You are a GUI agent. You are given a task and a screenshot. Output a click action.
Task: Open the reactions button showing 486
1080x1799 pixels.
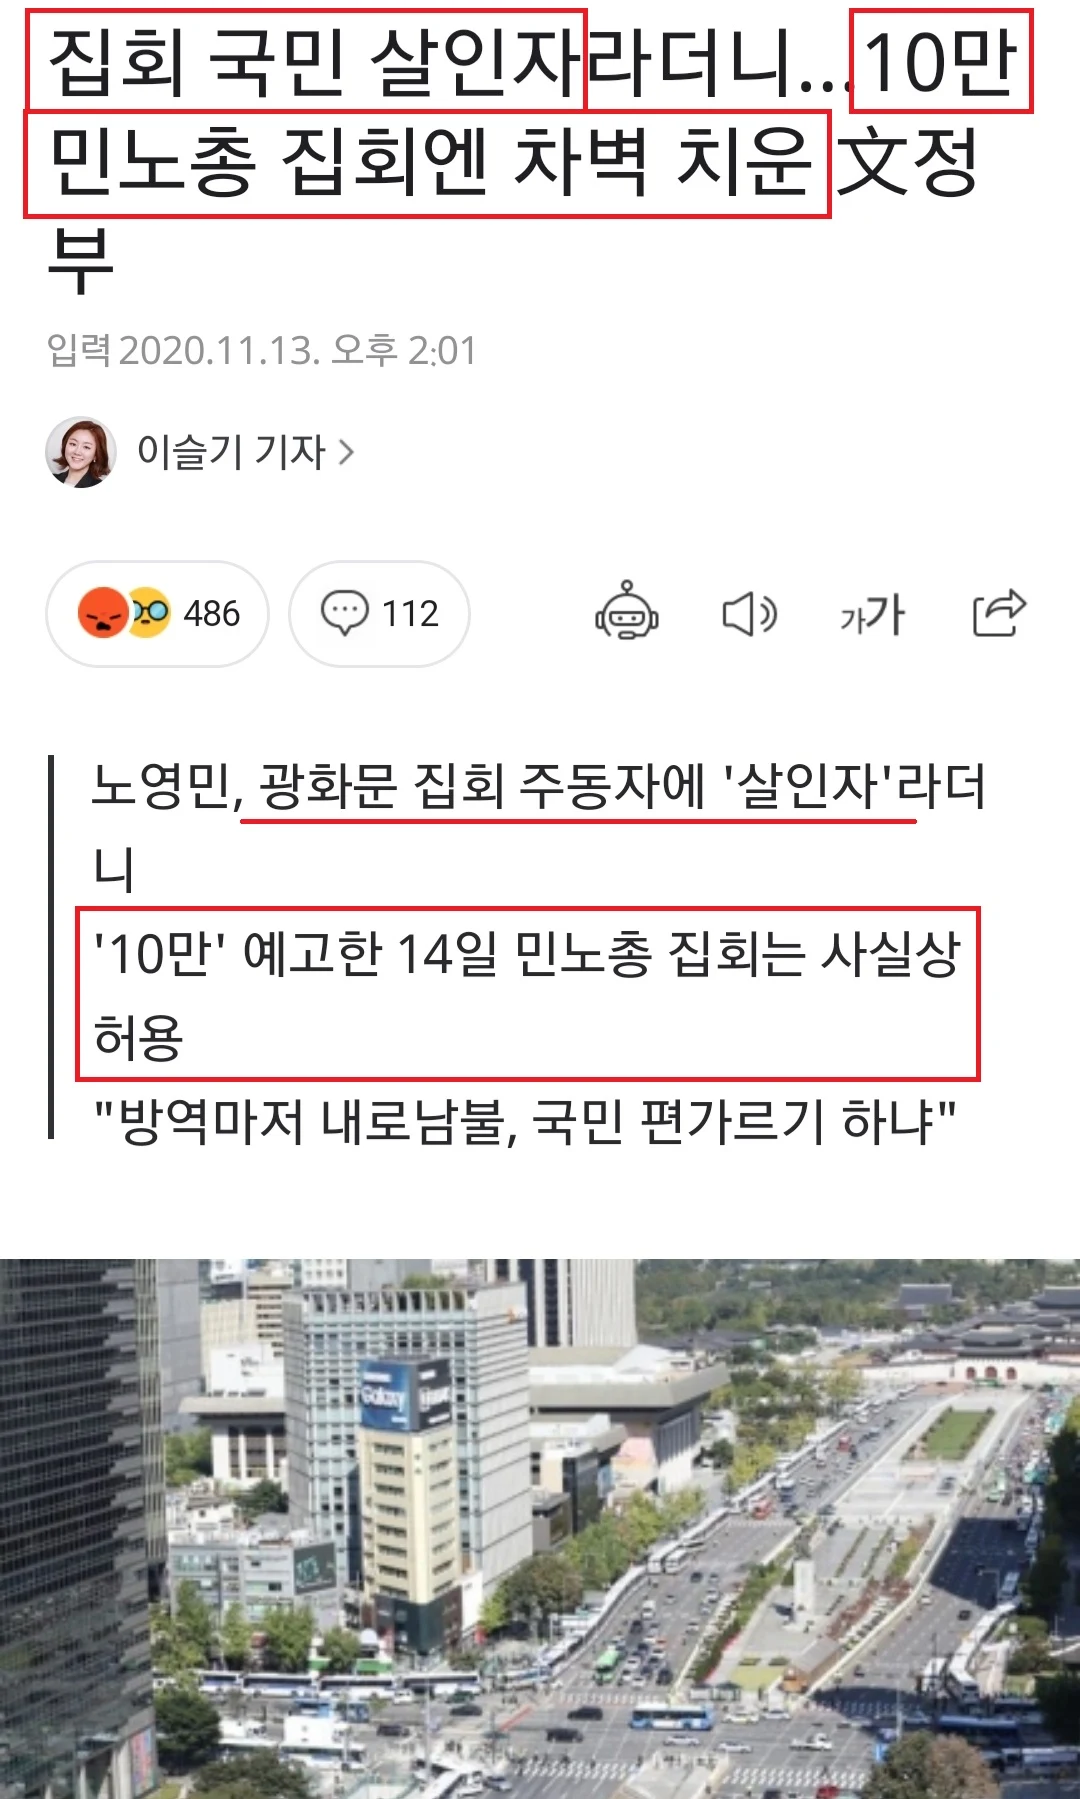click(157, 613)
